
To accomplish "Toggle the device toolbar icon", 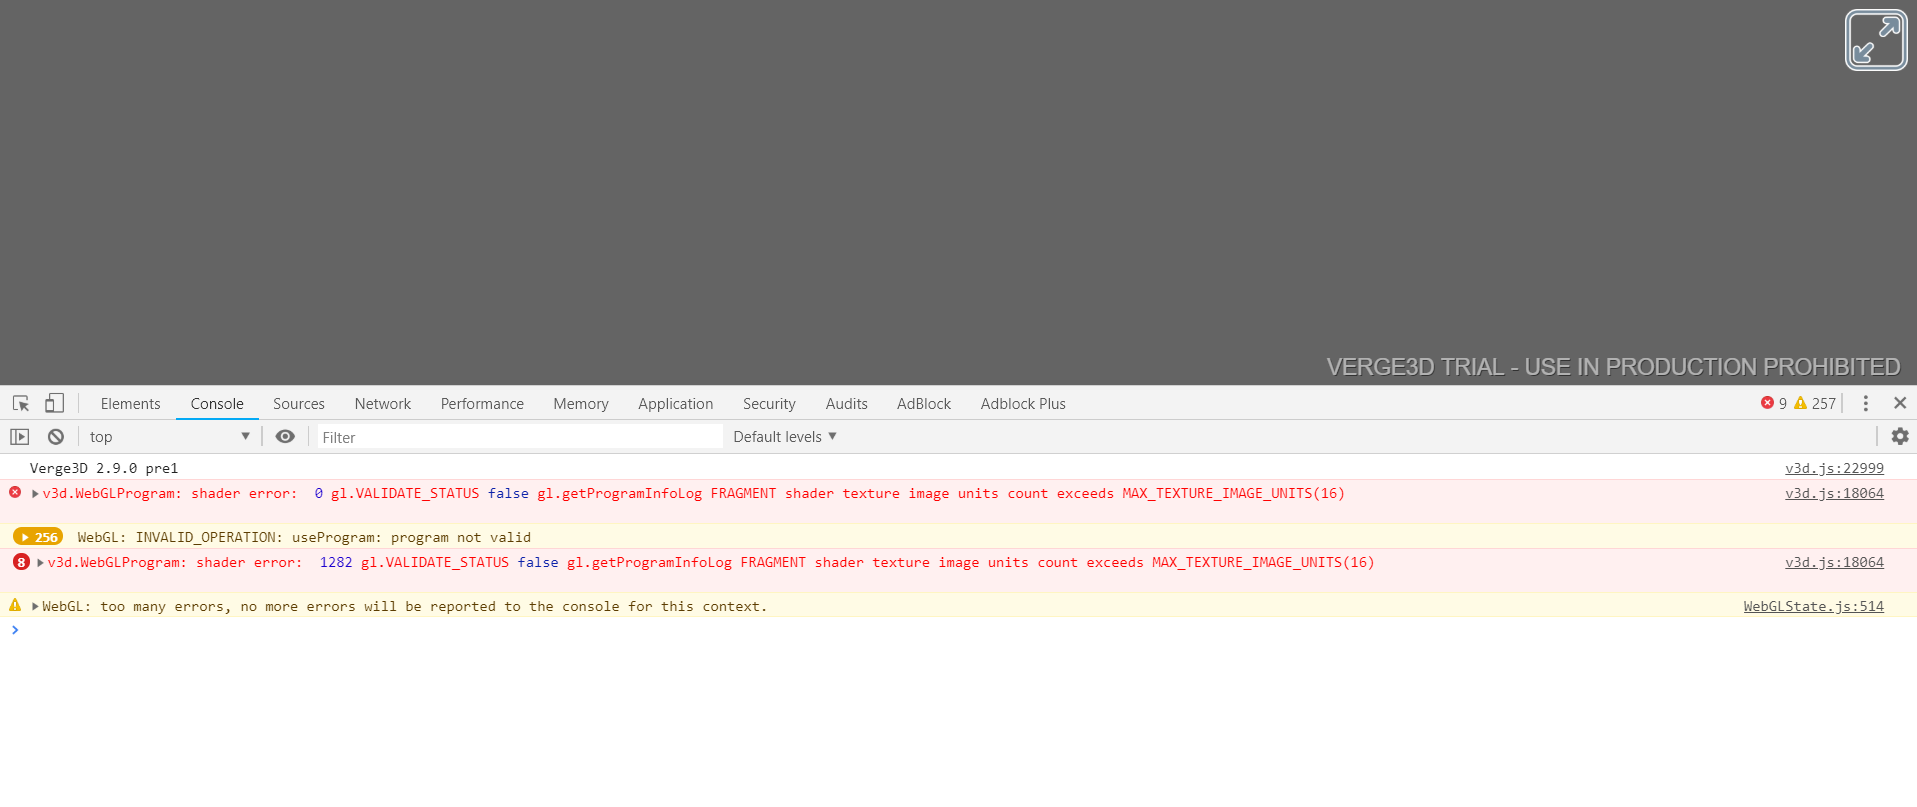I will pos(54,403).
